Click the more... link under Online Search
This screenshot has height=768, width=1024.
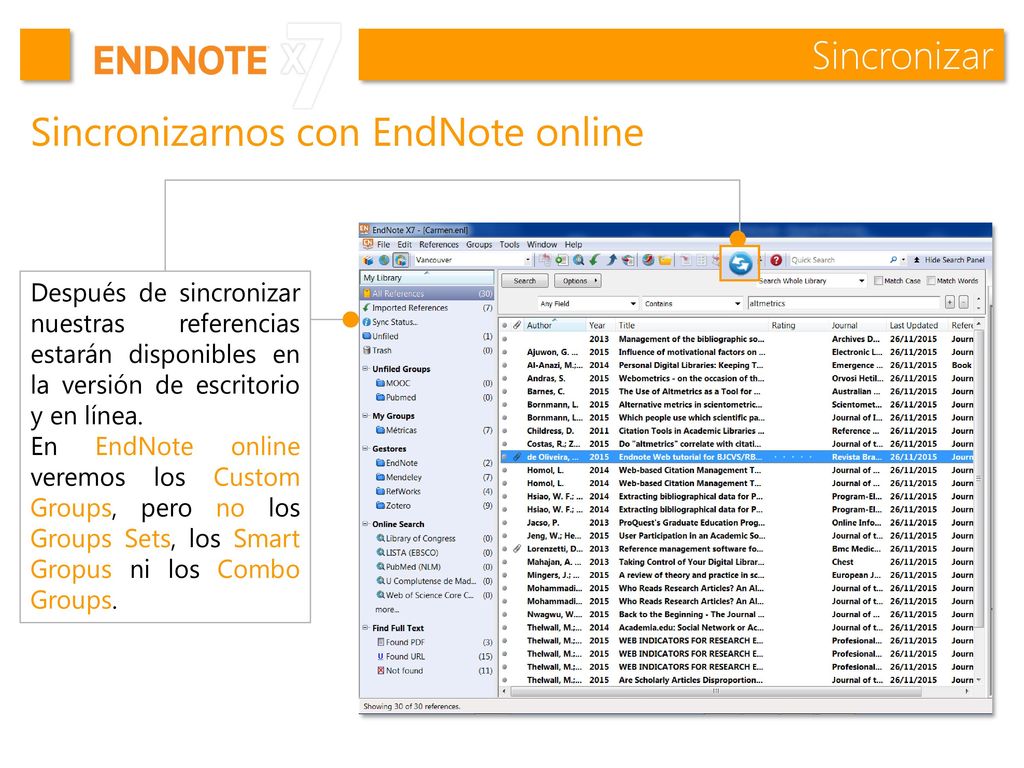point(387,609)
